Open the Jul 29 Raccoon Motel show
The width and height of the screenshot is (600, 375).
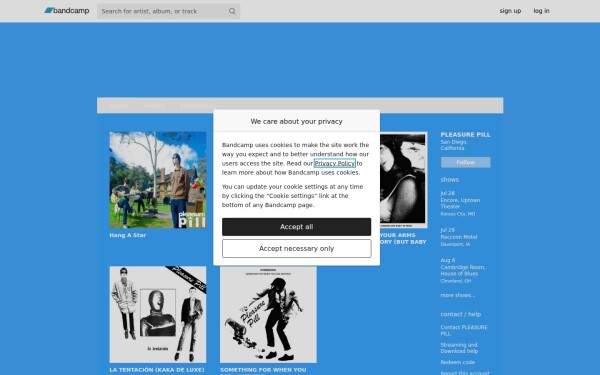click(459, 237)
